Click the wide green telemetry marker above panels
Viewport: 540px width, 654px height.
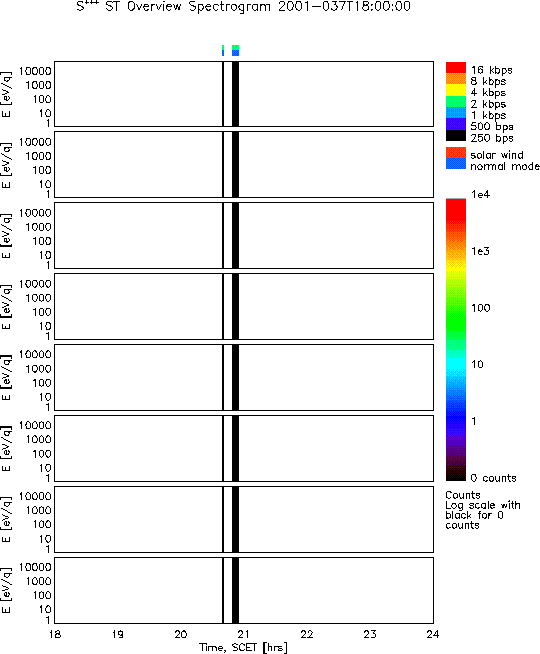point(235,48)
